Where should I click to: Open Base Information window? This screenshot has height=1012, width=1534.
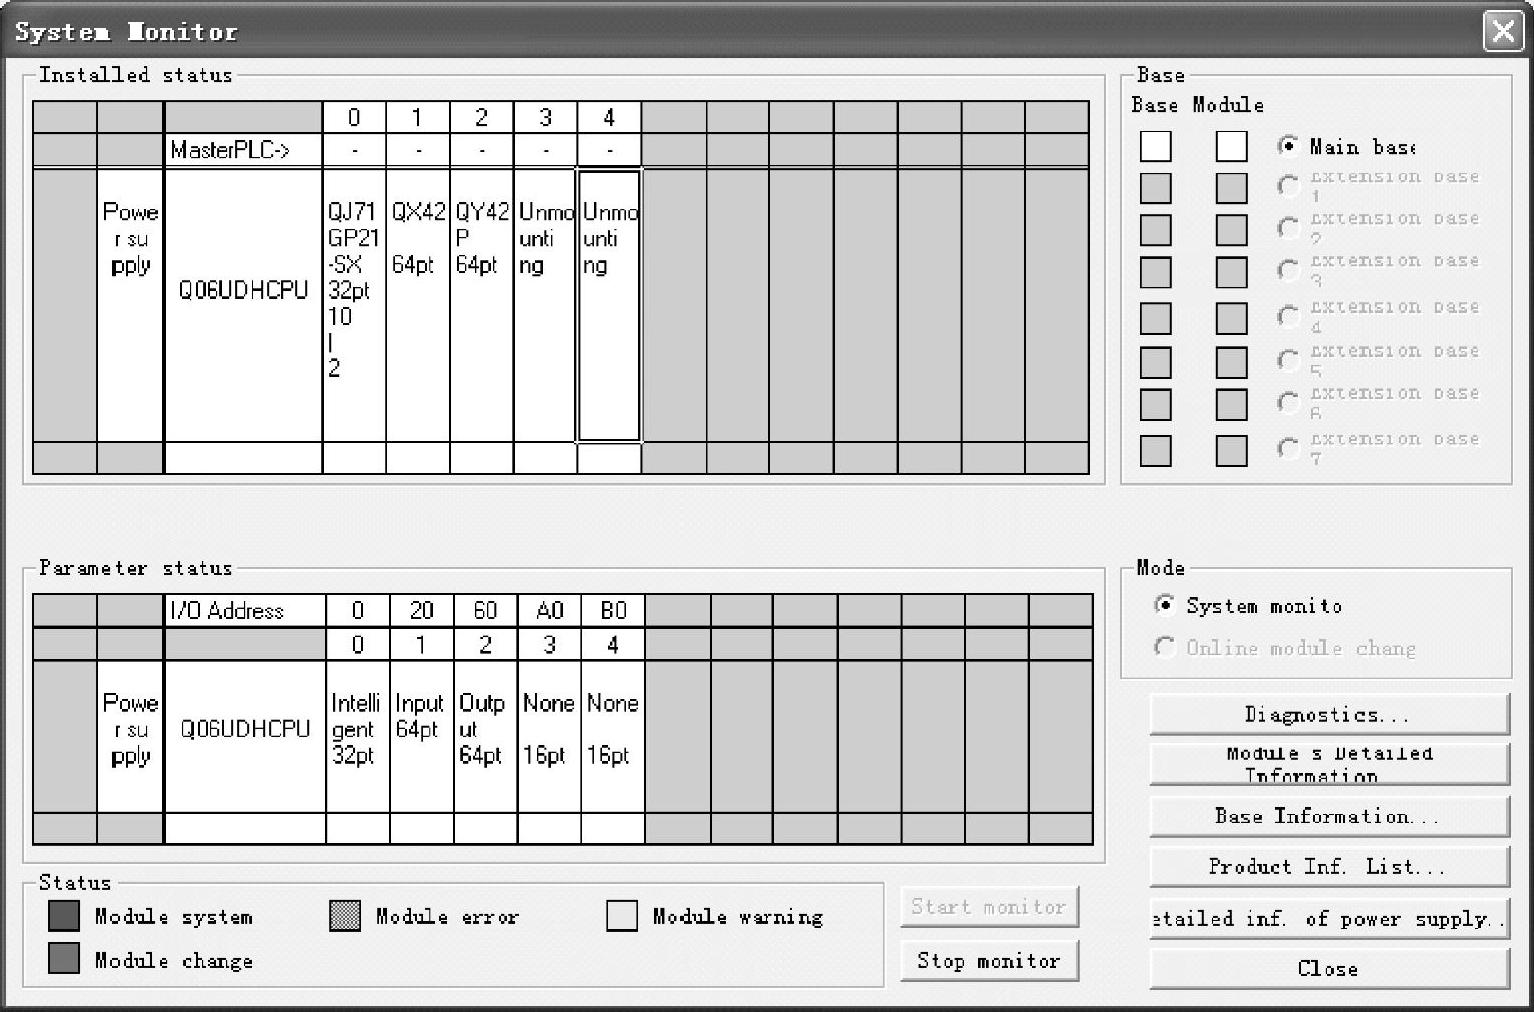(x=1328, y=816)
